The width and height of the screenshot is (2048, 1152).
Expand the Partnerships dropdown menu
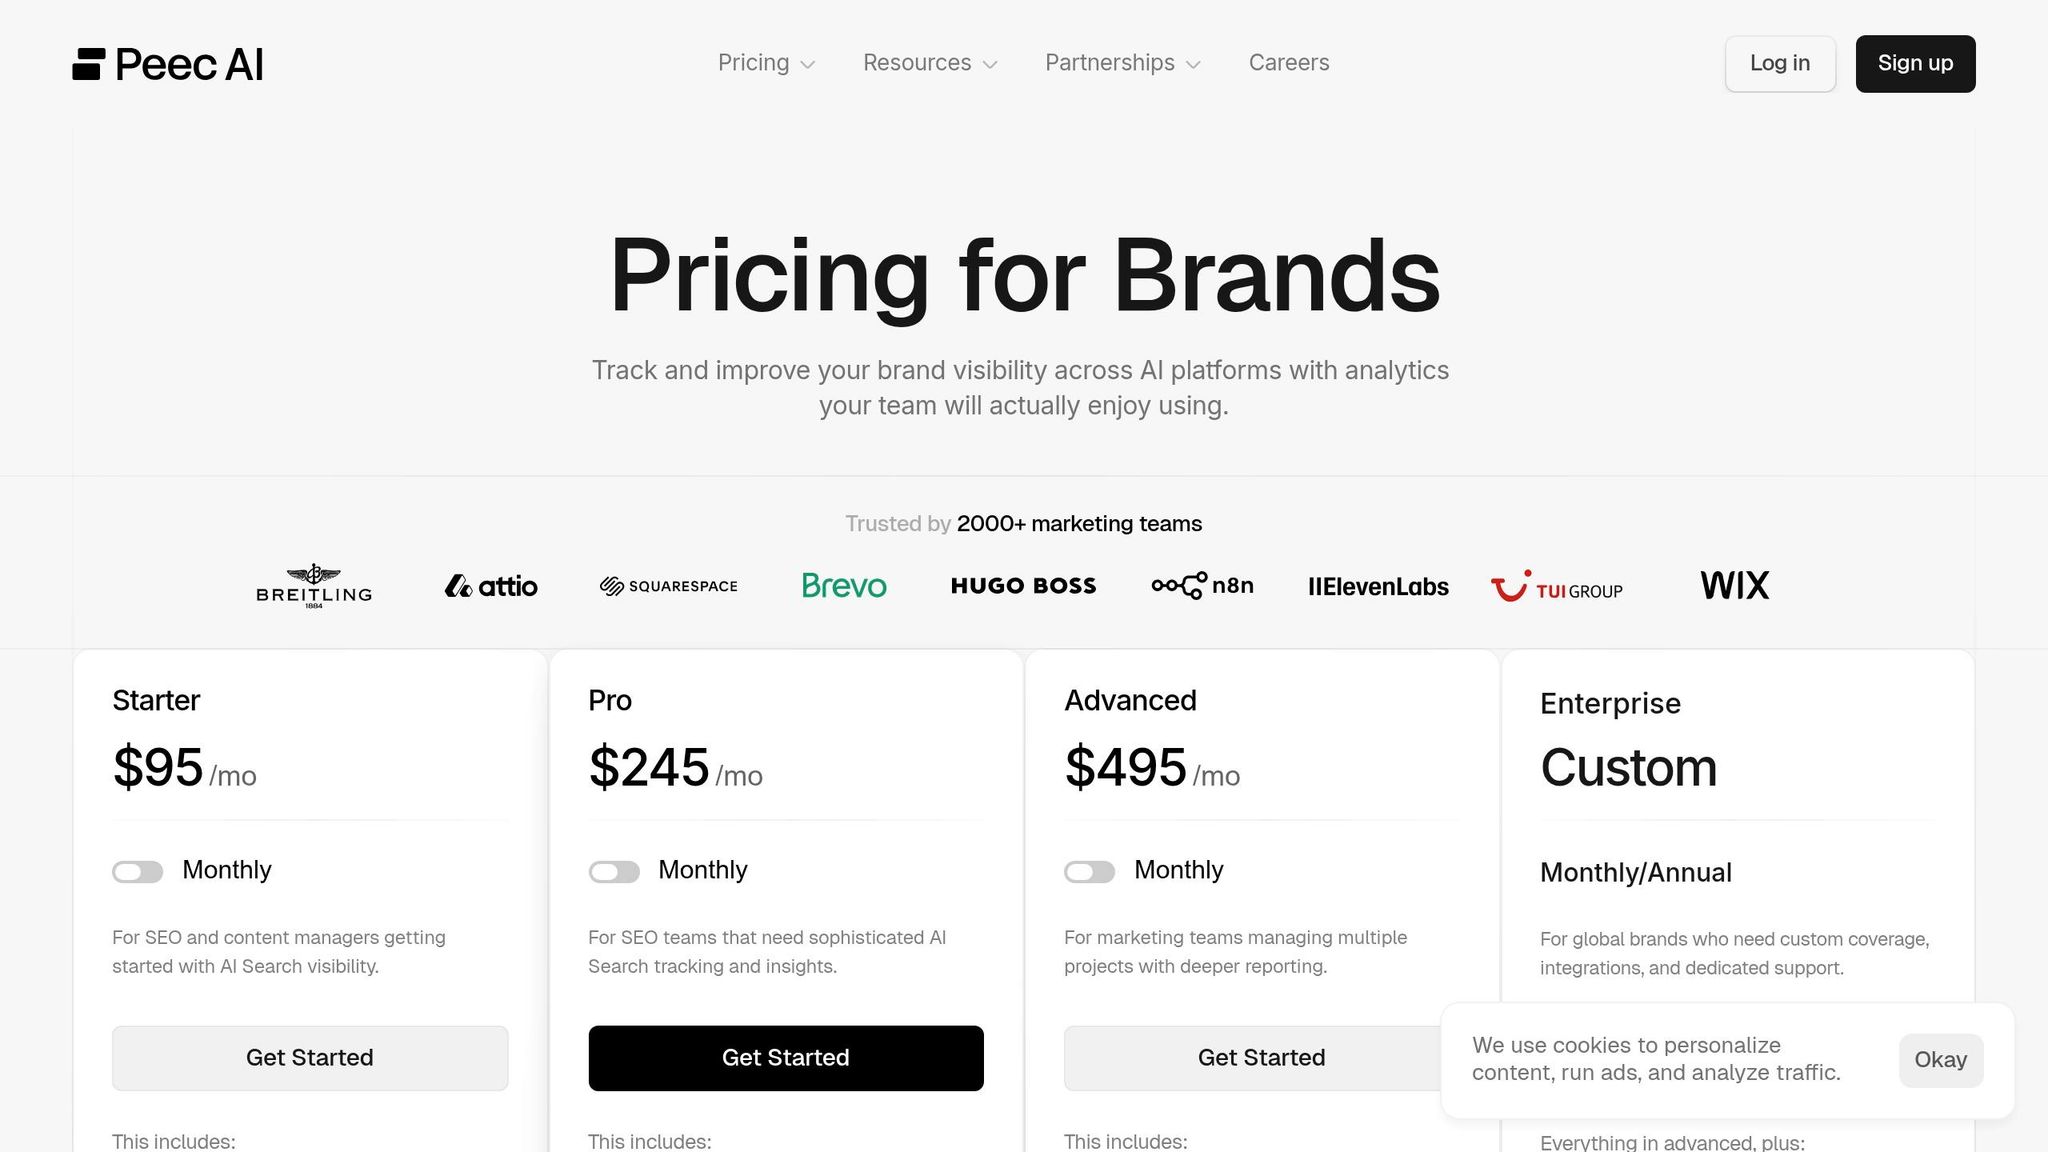coord(1122,63)
